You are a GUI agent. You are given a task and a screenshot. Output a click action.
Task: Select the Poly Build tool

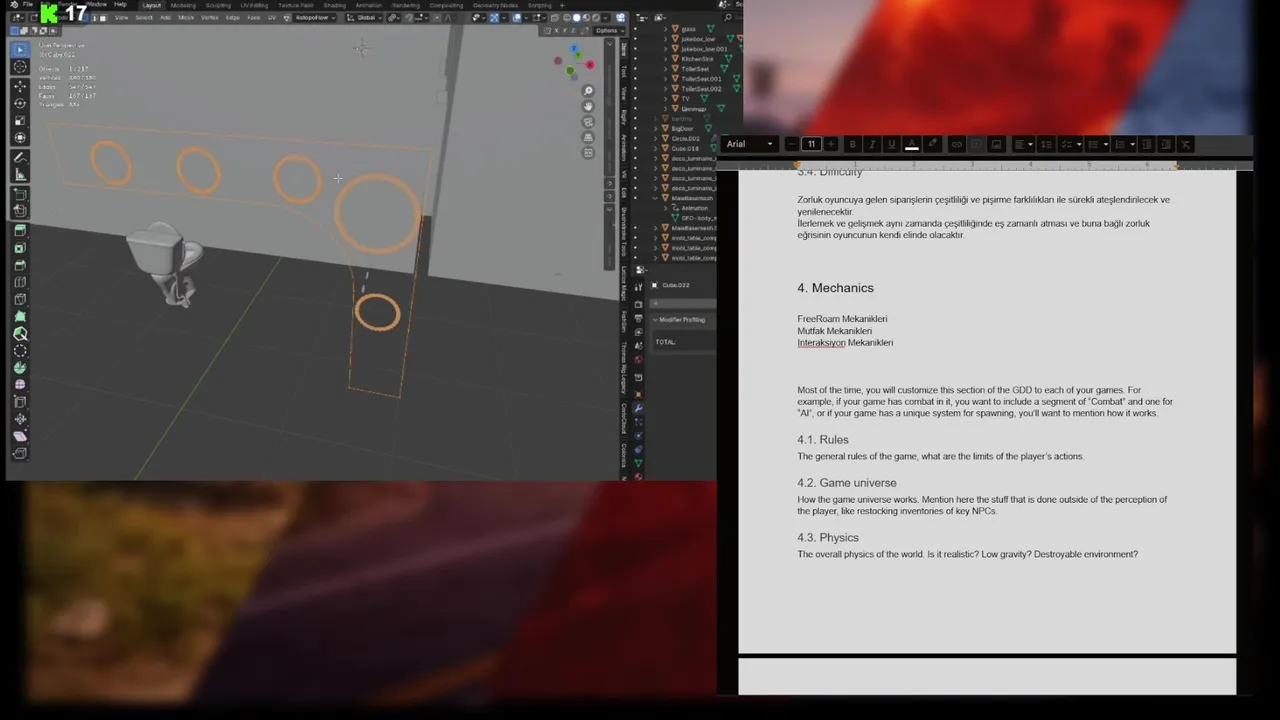[19, 316]
